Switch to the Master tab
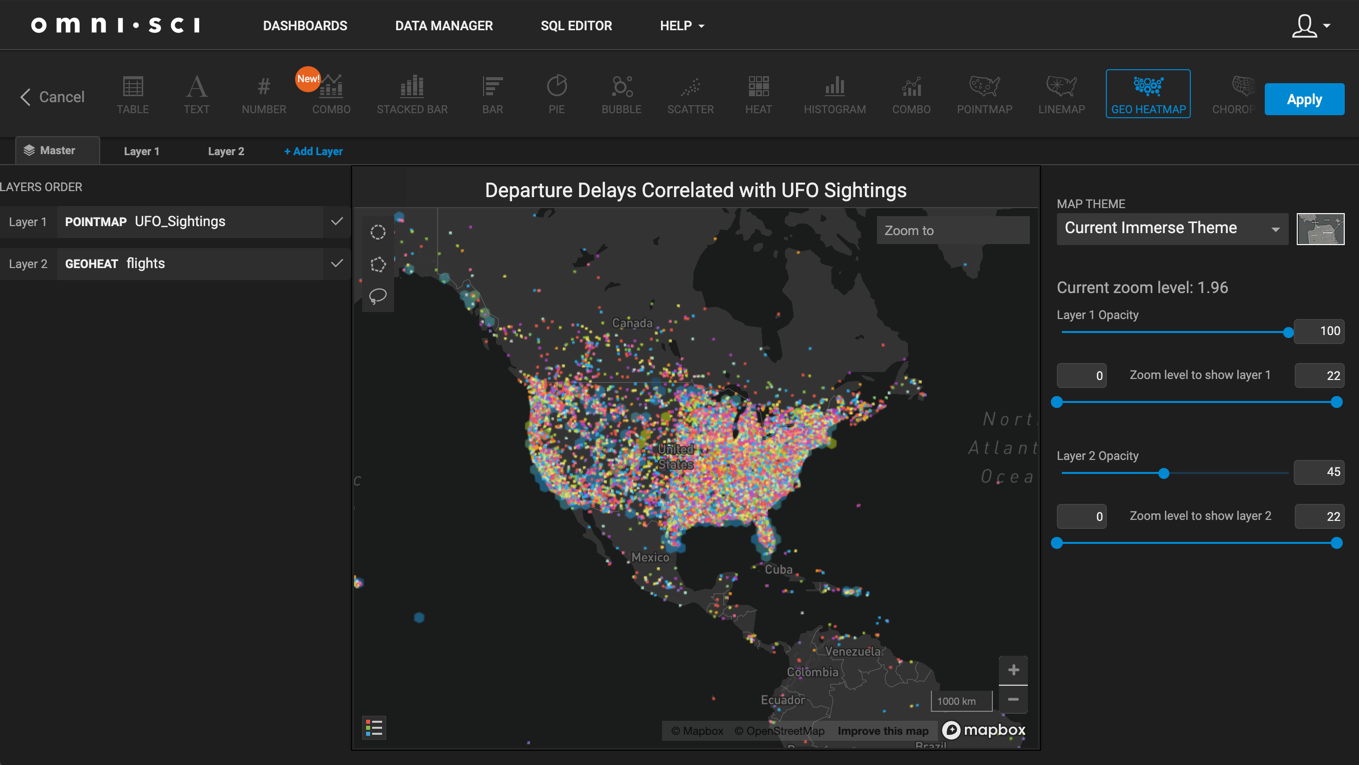This screenshot has height=765, width=1359. point(57,150)
